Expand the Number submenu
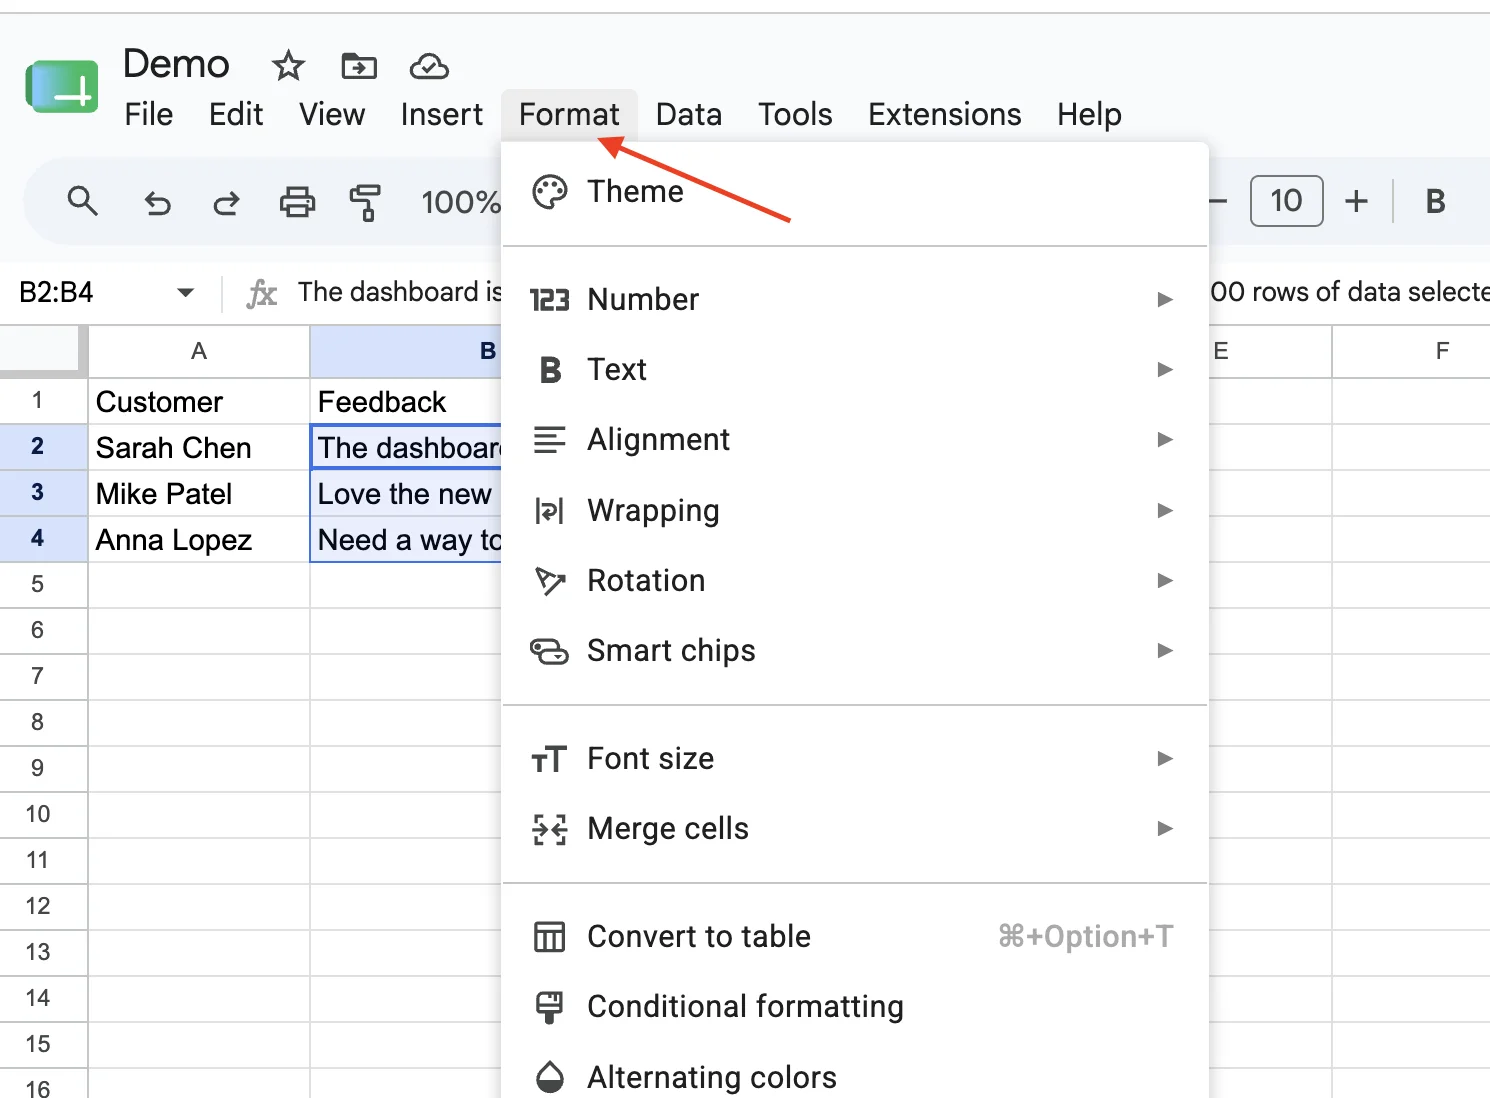 855,299
